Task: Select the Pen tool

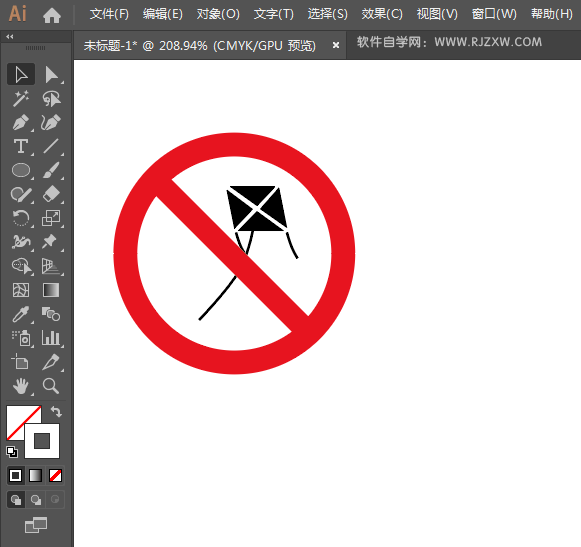Action: [21, 123]
